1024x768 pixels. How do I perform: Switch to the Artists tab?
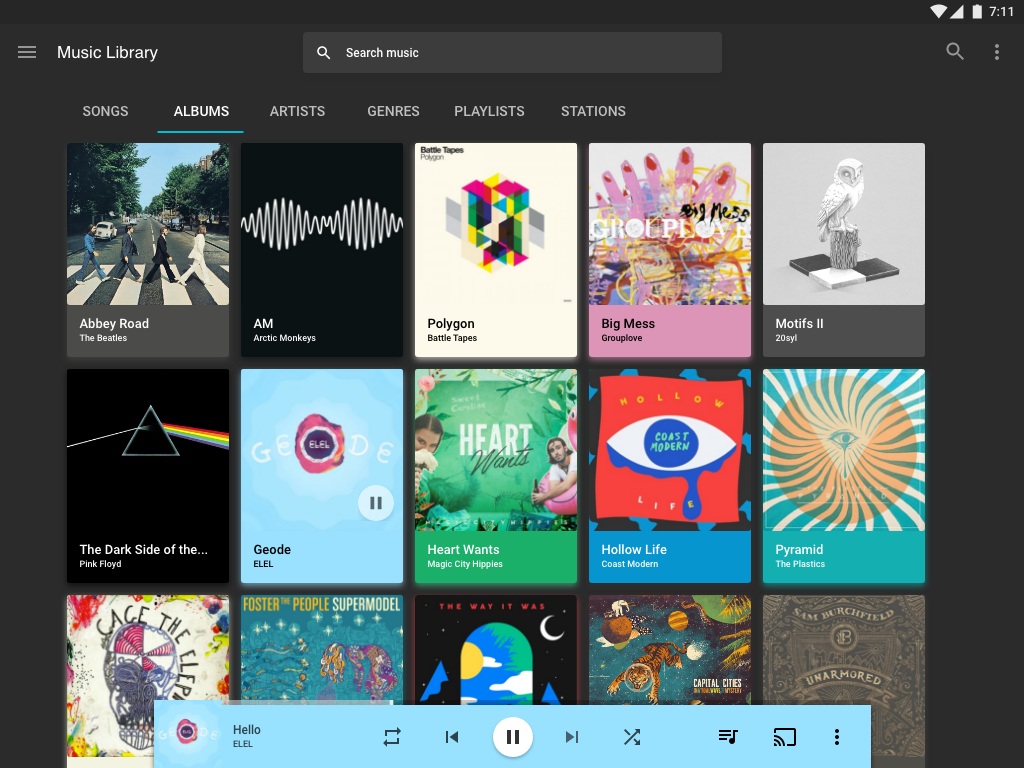pyautogui.click(x=297, y=111)
